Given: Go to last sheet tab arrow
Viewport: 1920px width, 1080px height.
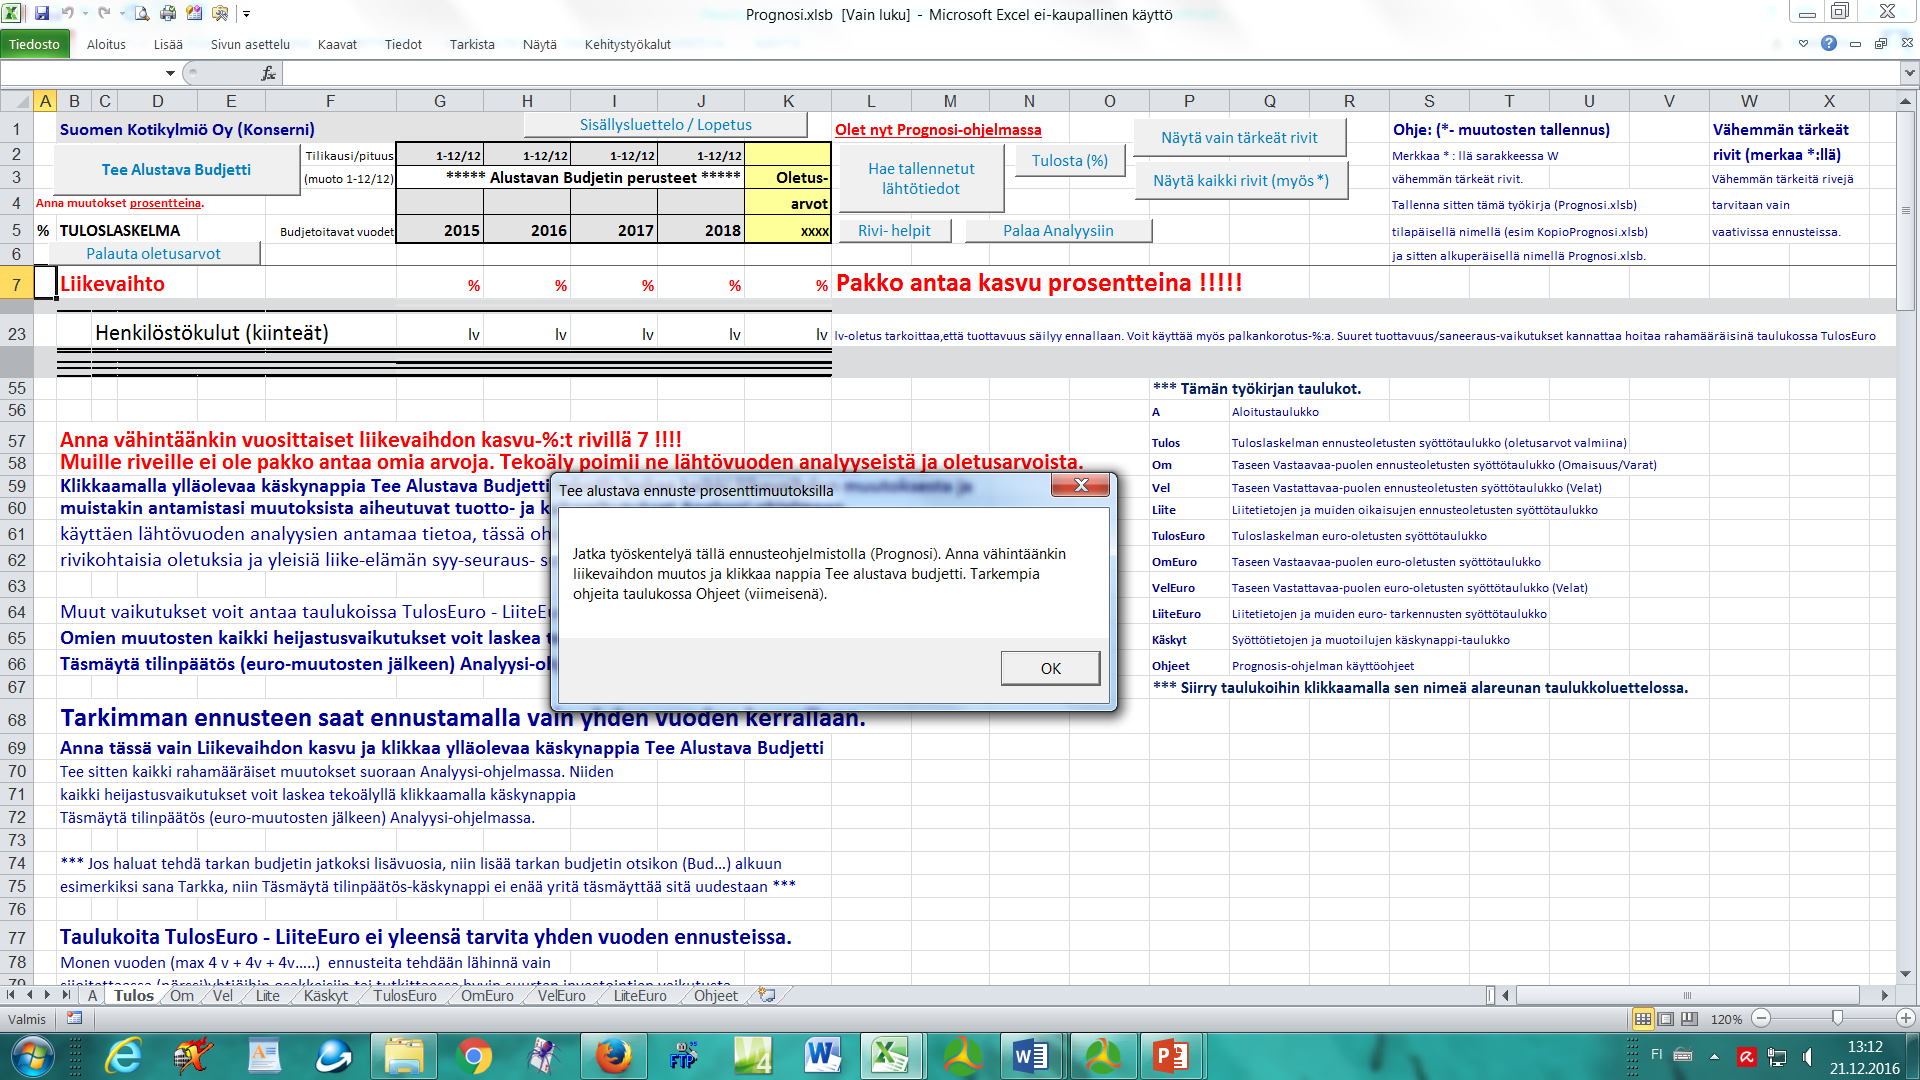Looking at the screenshot, I should [65, 995].
